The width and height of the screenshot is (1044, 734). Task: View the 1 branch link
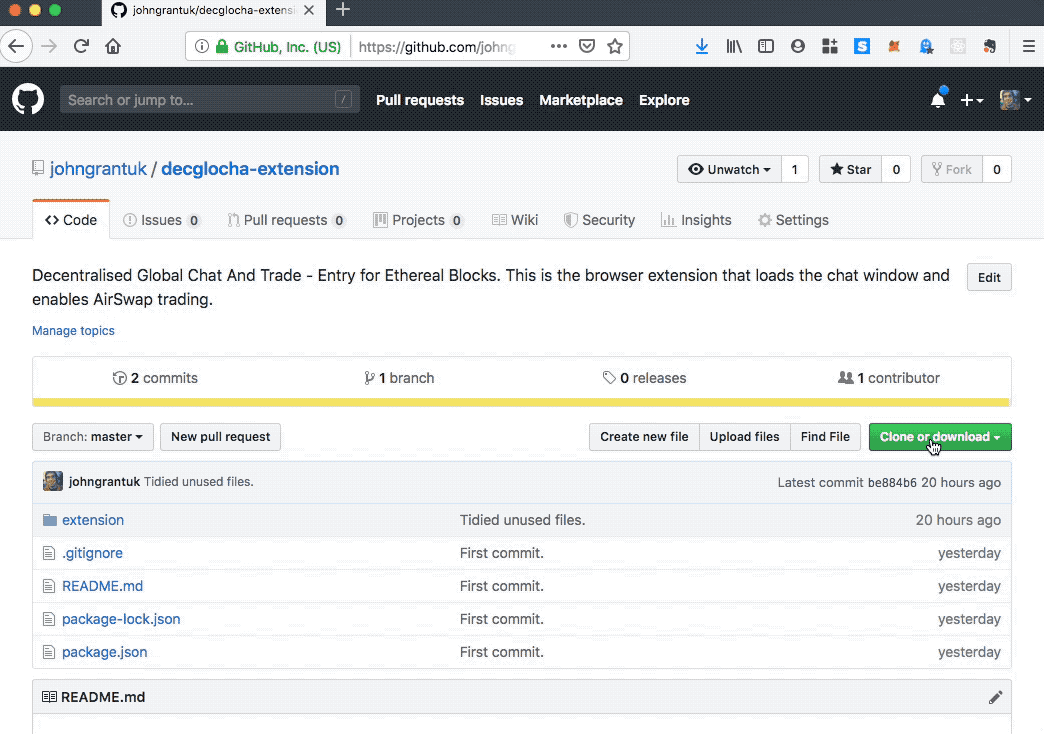coord(399,378)
